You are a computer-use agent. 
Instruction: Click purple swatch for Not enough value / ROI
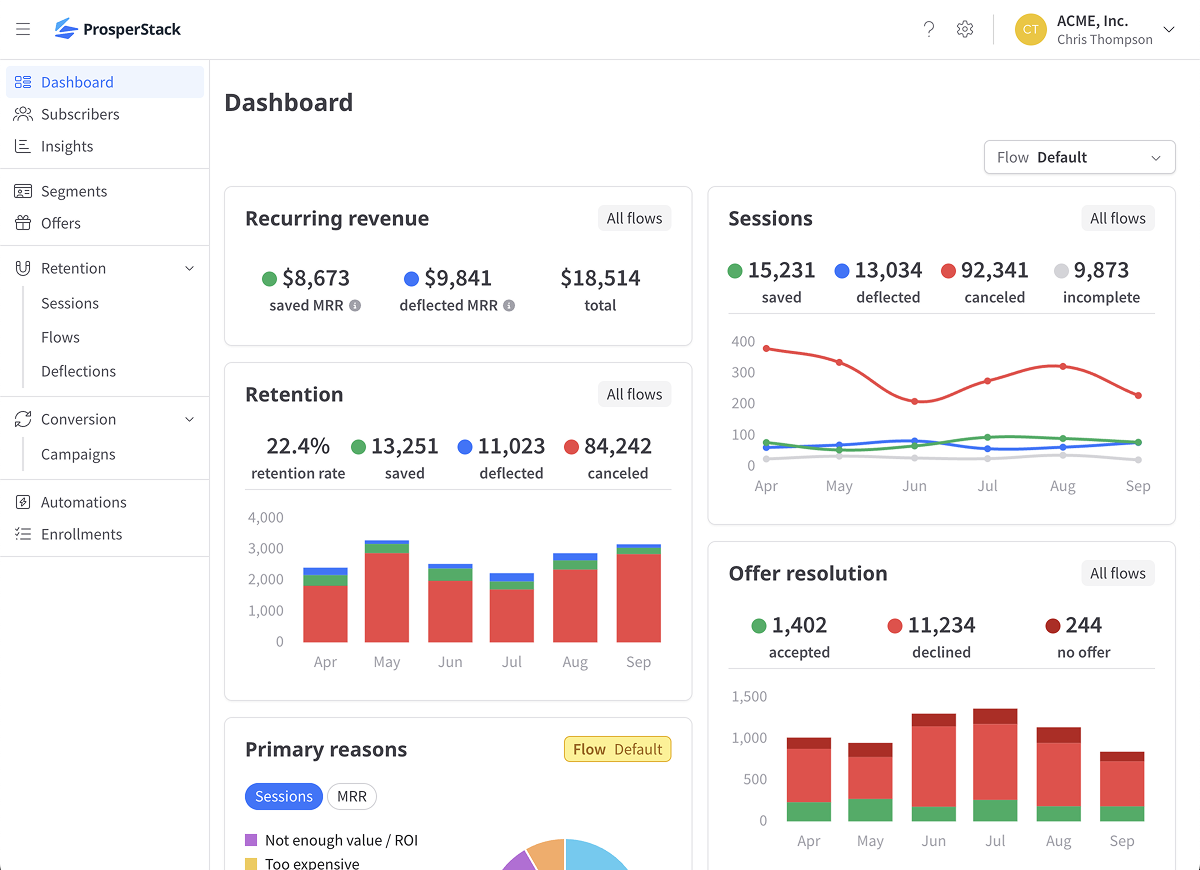(x=251, y=840)
